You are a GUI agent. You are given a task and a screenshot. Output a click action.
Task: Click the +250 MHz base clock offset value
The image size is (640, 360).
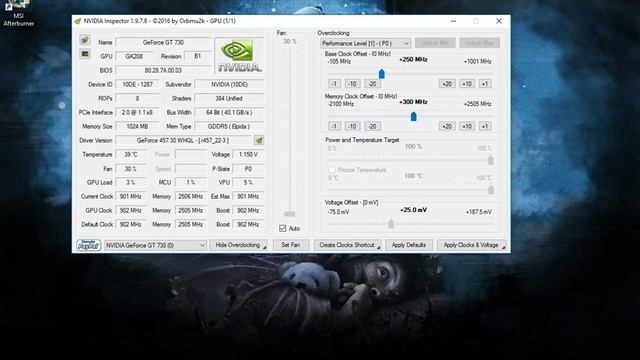413,60
